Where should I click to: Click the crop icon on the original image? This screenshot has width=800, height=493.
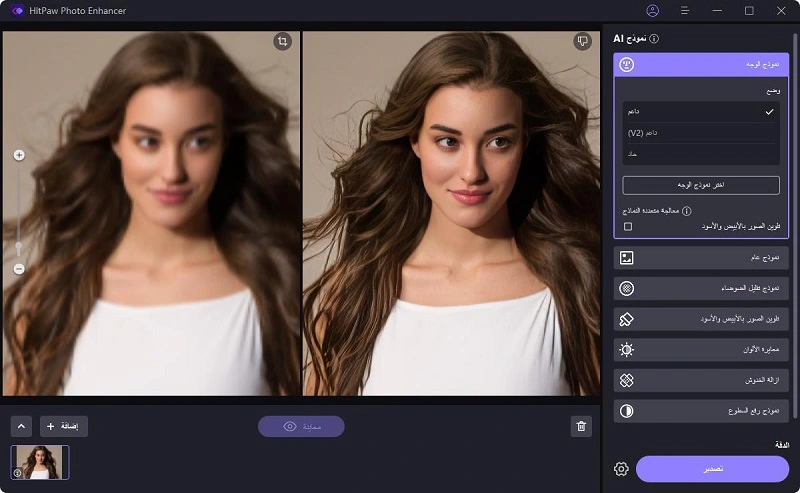[283, 41]
